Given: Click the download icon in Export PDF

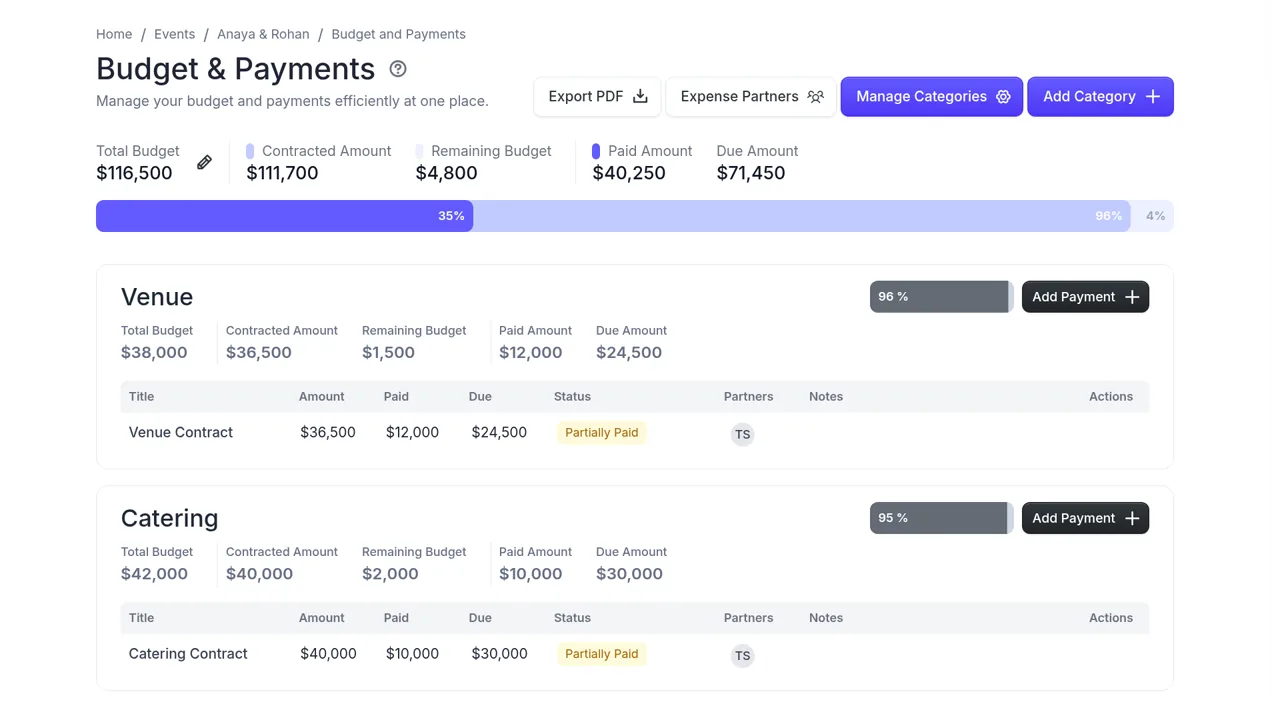Looking at the screenshot, I should pyautogui.click(x=641, y=96).
